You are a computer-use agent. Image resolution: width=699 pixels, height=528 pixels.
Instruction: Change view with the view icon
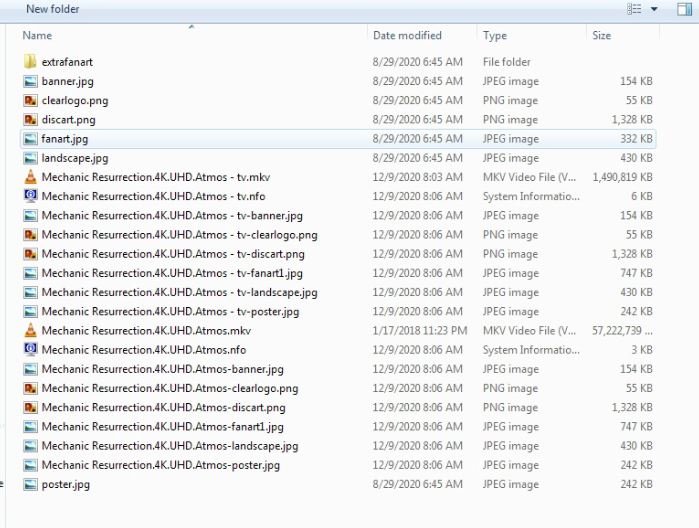(634, 9)
